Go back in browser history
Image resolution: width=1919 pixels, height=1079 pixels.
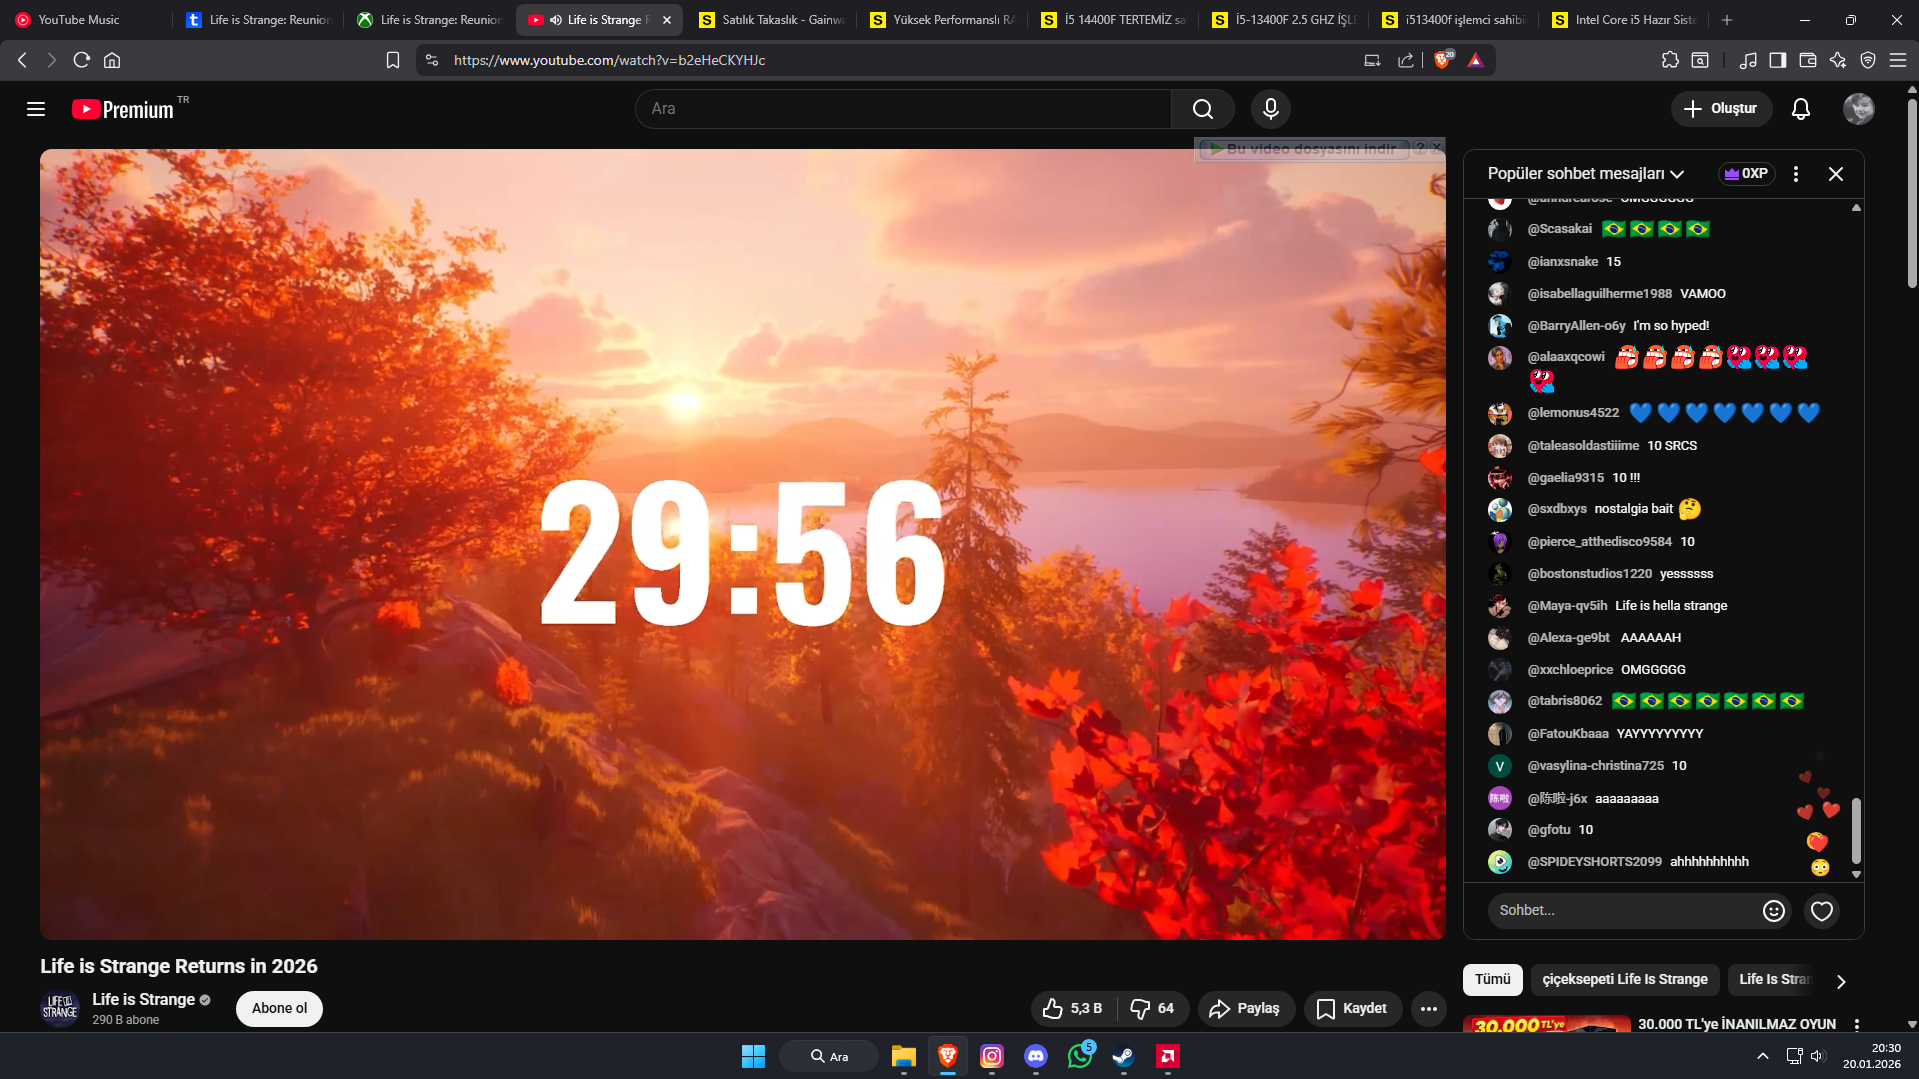[22, 60]
